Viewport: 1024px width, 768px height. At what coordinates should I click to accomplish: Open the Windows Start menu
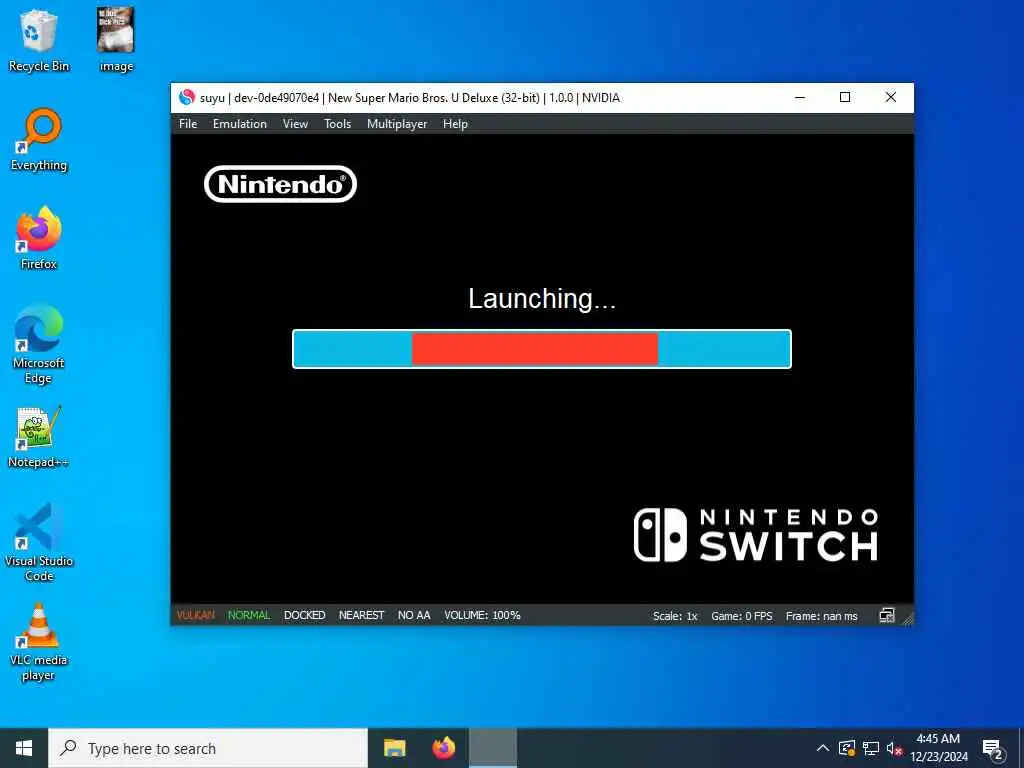pos(24,748)
